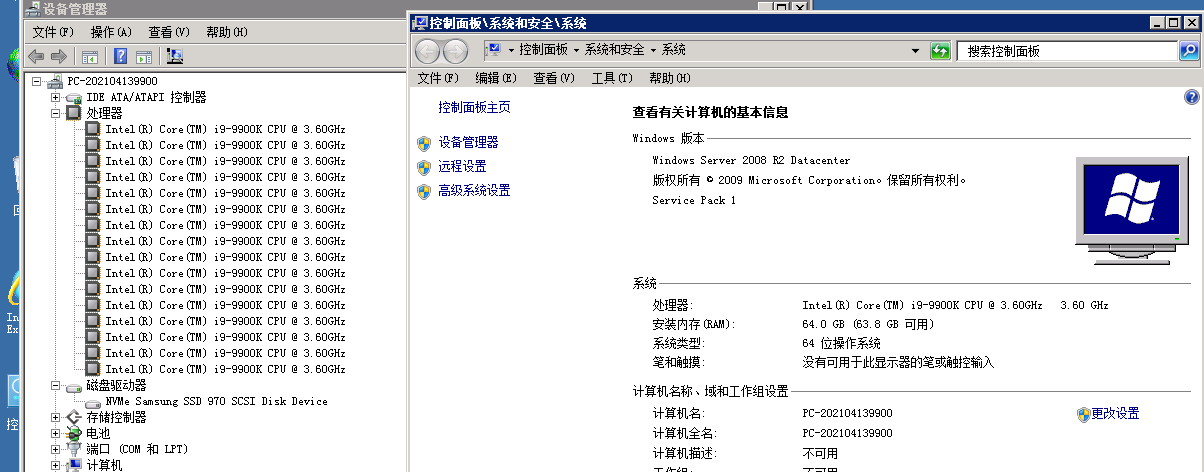Screen dimensions: 1204x472
Task: Click the shield icon next to 高级系统设置
Action: (x=424, y=191)
